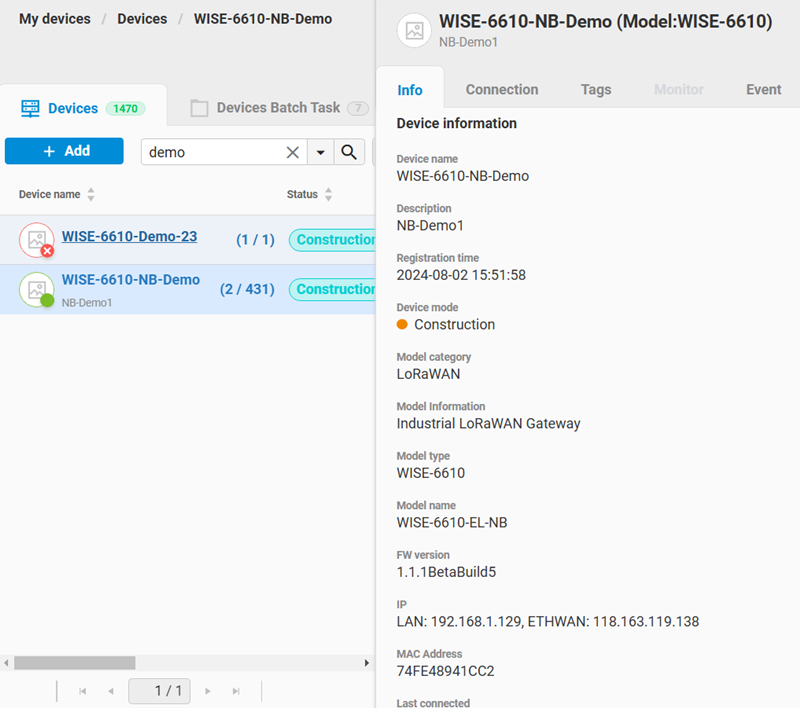Switch to the Tags tab
The image size is (800, 708).
click(x=596, y=90)
